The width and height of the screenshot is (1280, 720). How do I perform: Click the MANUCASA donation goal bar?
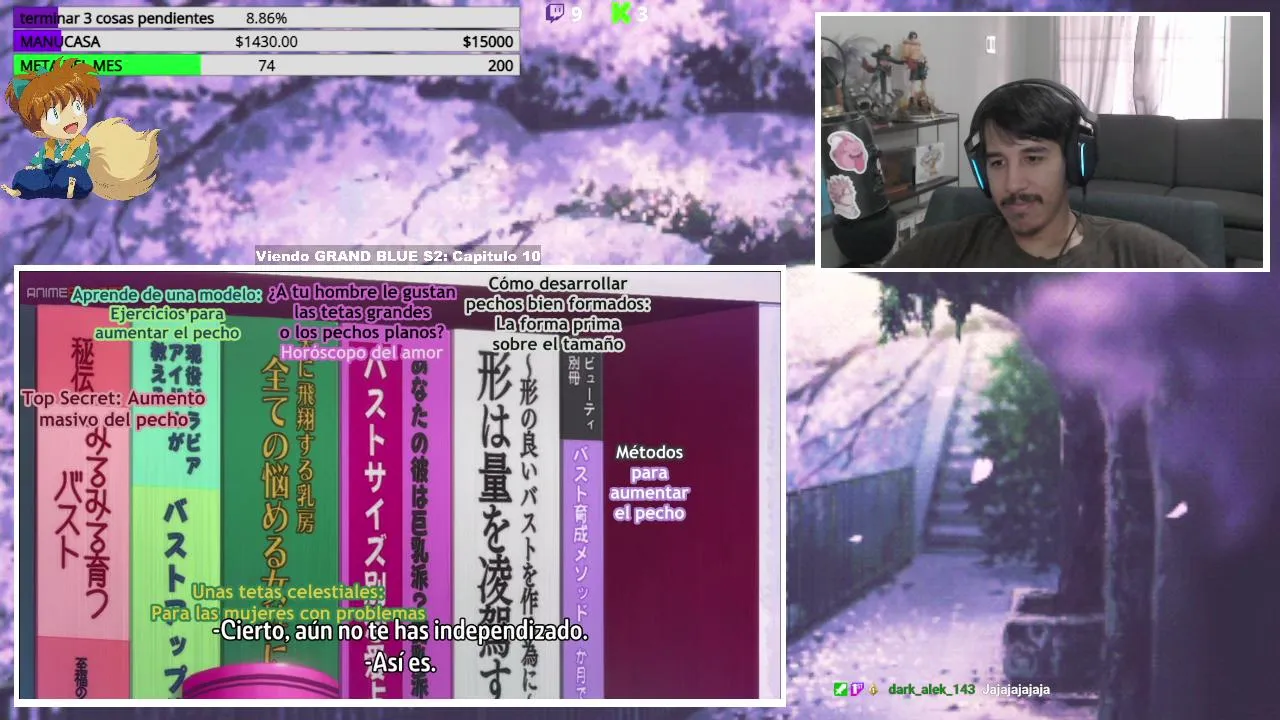click(x=266, y=41)
